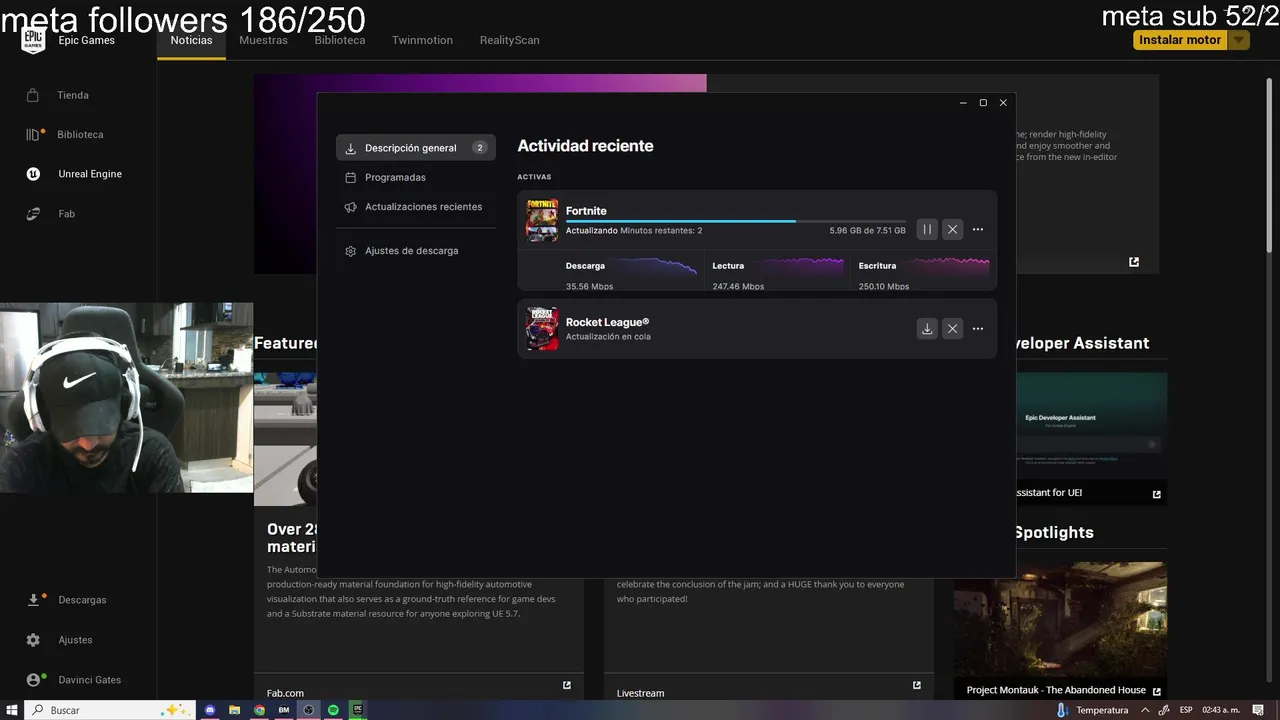Click the Buscar taskbar search box

tap(109, 710)
